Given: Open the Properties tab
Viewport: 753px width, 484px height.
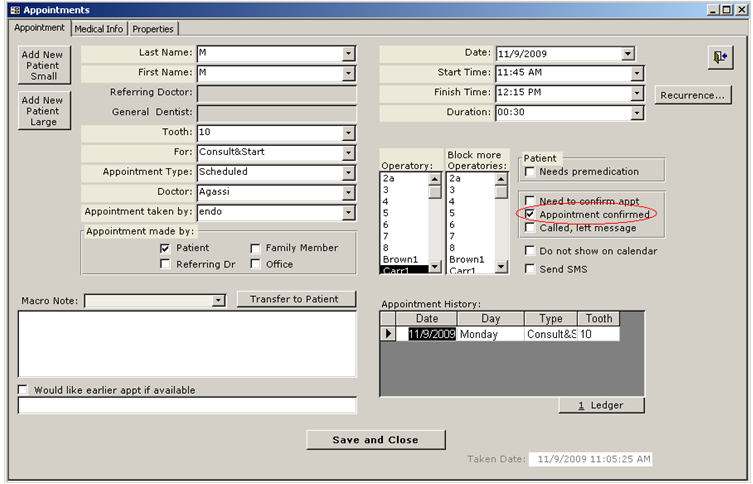Looking at the screenshot, I should [x=153, y=29].
